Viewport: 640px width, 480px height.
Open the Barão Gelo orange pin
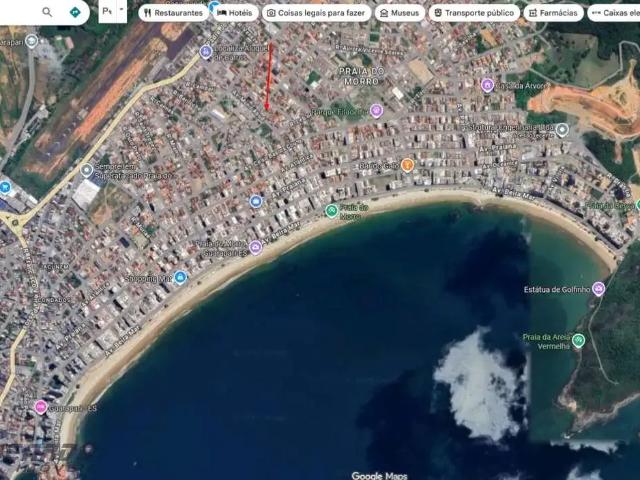[407, 165]
